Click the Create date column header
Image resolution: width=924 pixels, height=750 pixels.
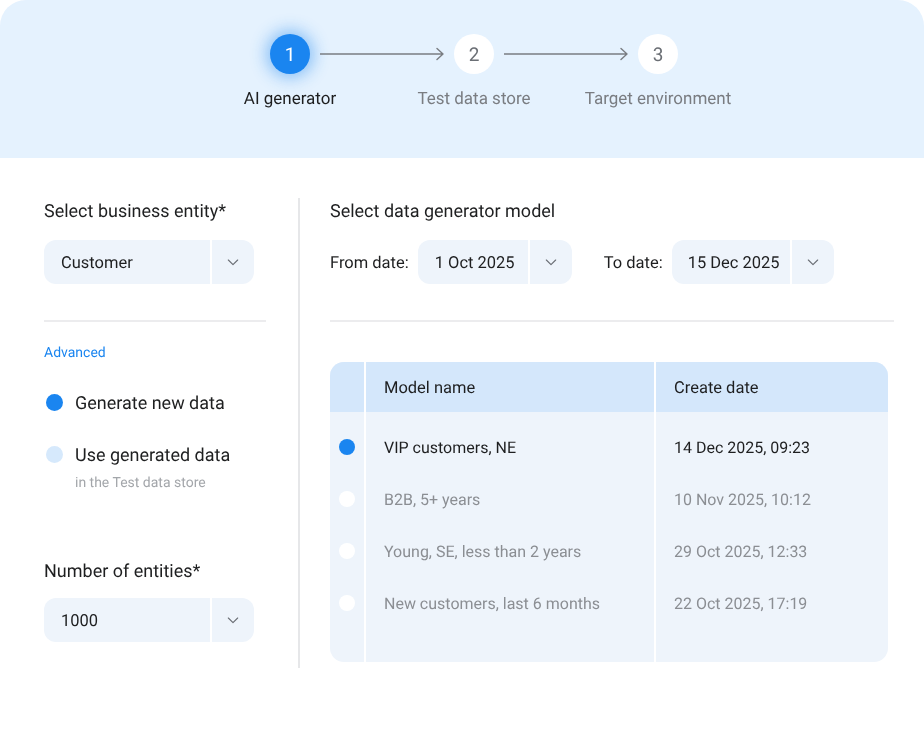pyautogui.click(x=772, y=387)
